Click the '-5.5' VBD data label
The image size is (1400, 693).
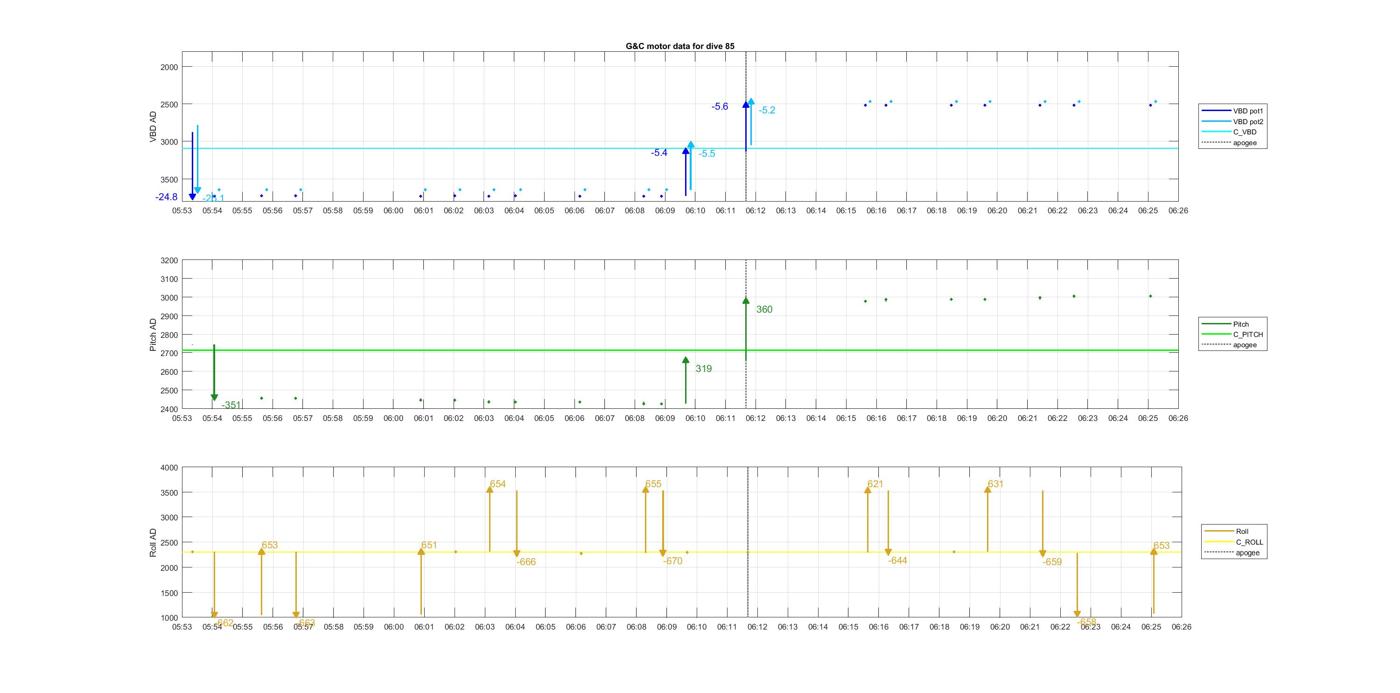706,154
